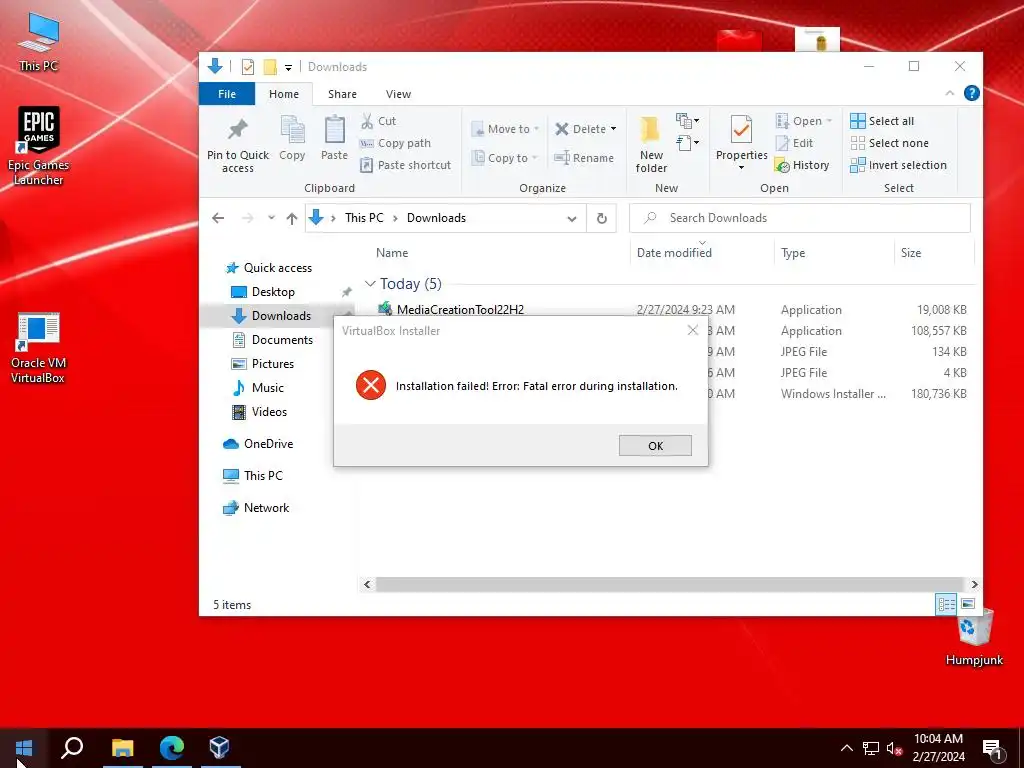Open Recent locations dropdown

click(x=271, y=218)
